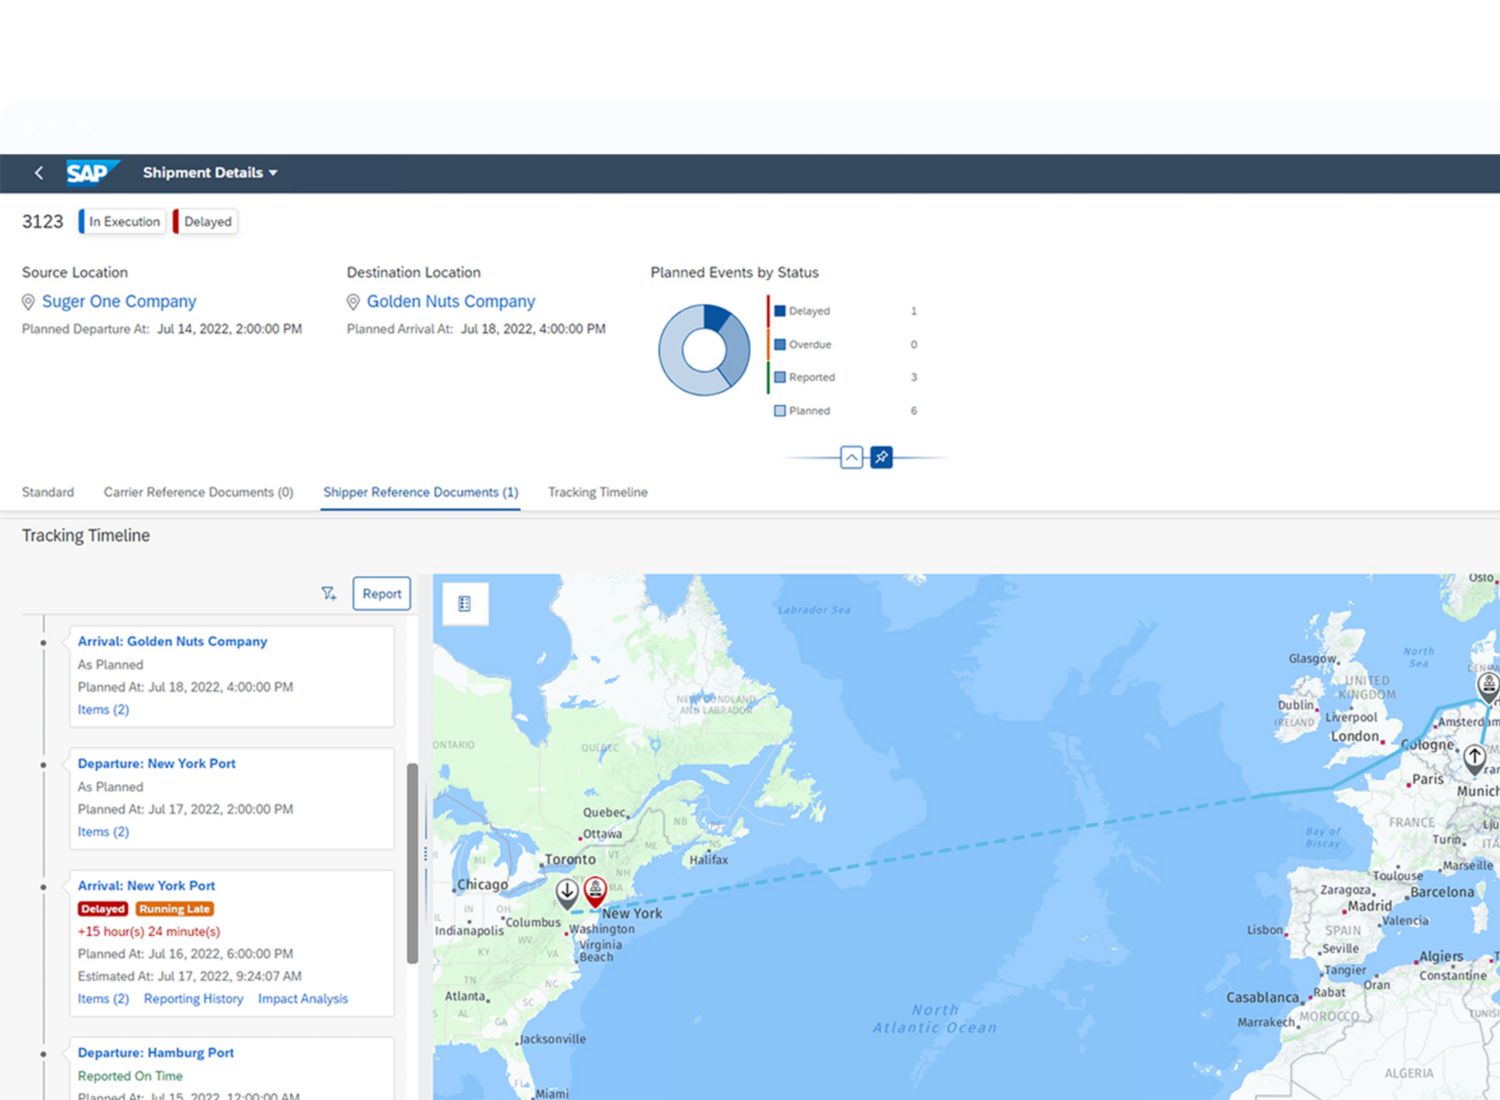This screenshot has height=1100, width=1500.
Task: Click the gray down-arrow map marker
Action: tap(567, 891)
